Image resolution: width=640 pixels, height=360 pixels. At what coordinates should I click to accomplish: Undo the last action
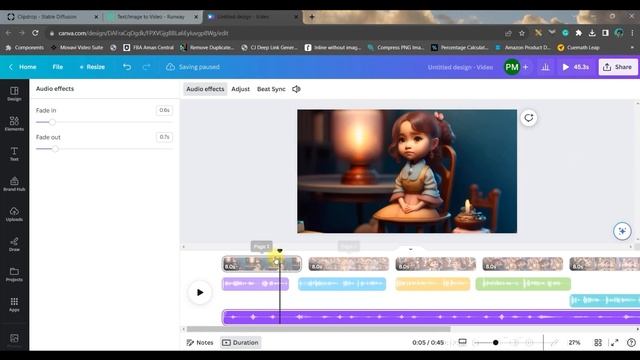[127, 67]
